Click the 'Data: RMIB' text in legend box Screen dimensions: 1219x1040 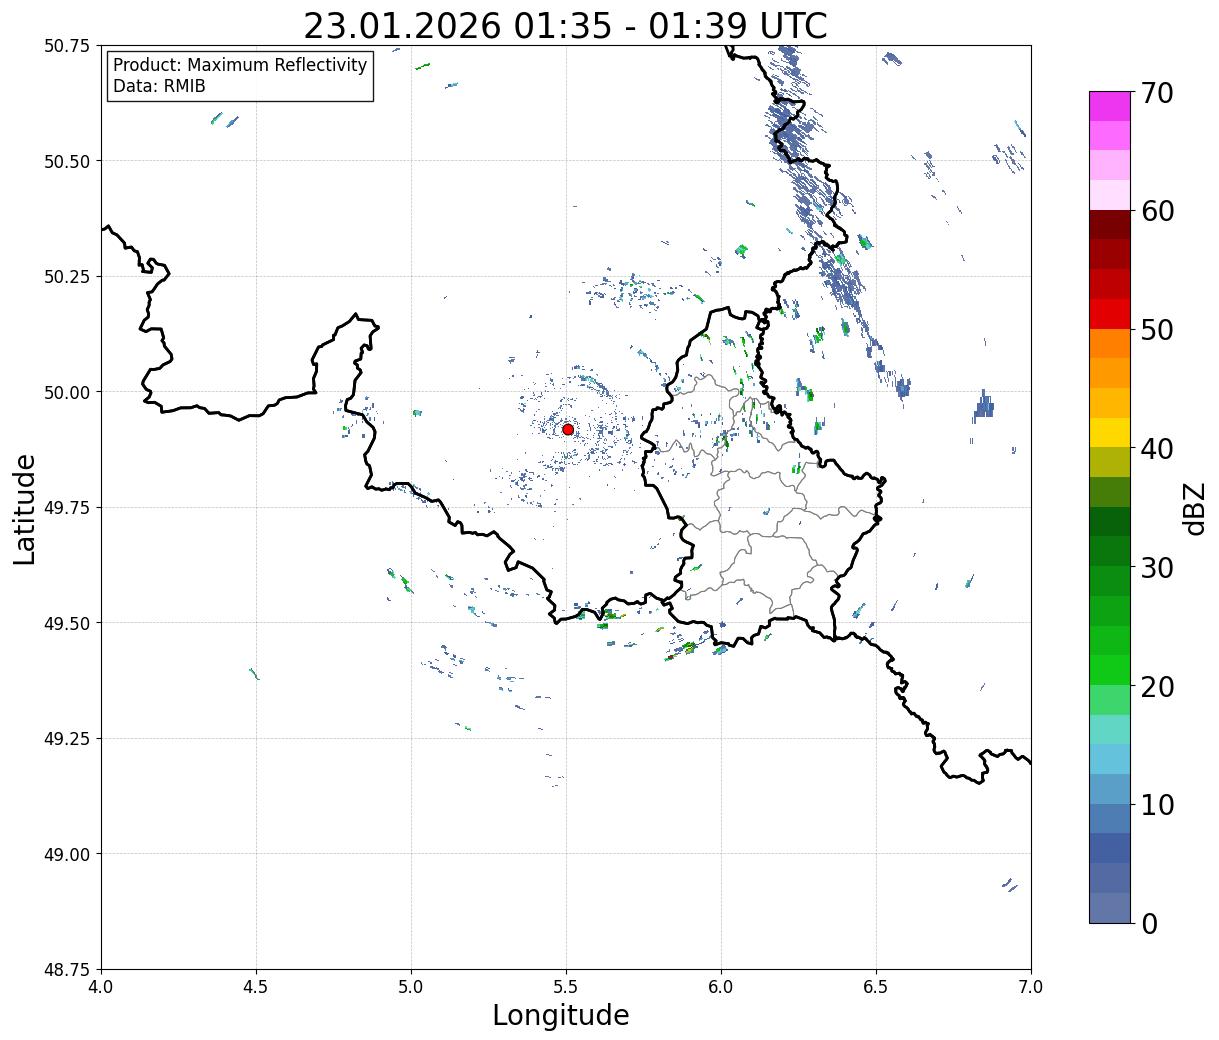click(159, 86)
